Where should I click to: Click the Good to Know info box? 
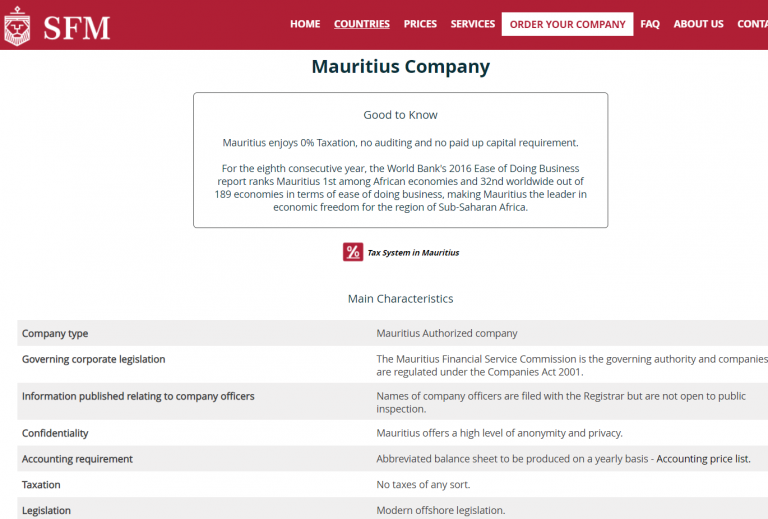pyautogui.click(x=400, y=160)
